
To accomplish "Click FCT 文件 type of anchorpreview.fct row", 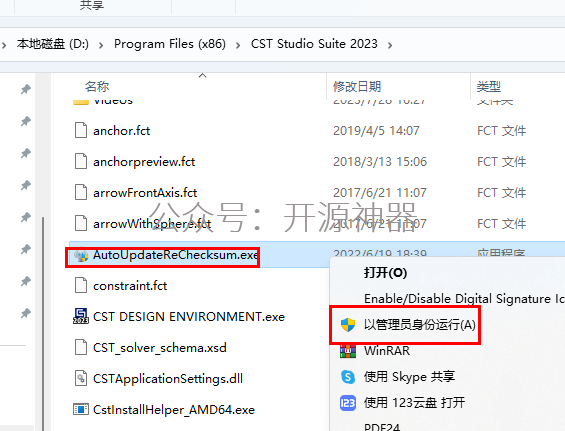I will [x=502, y=162].
